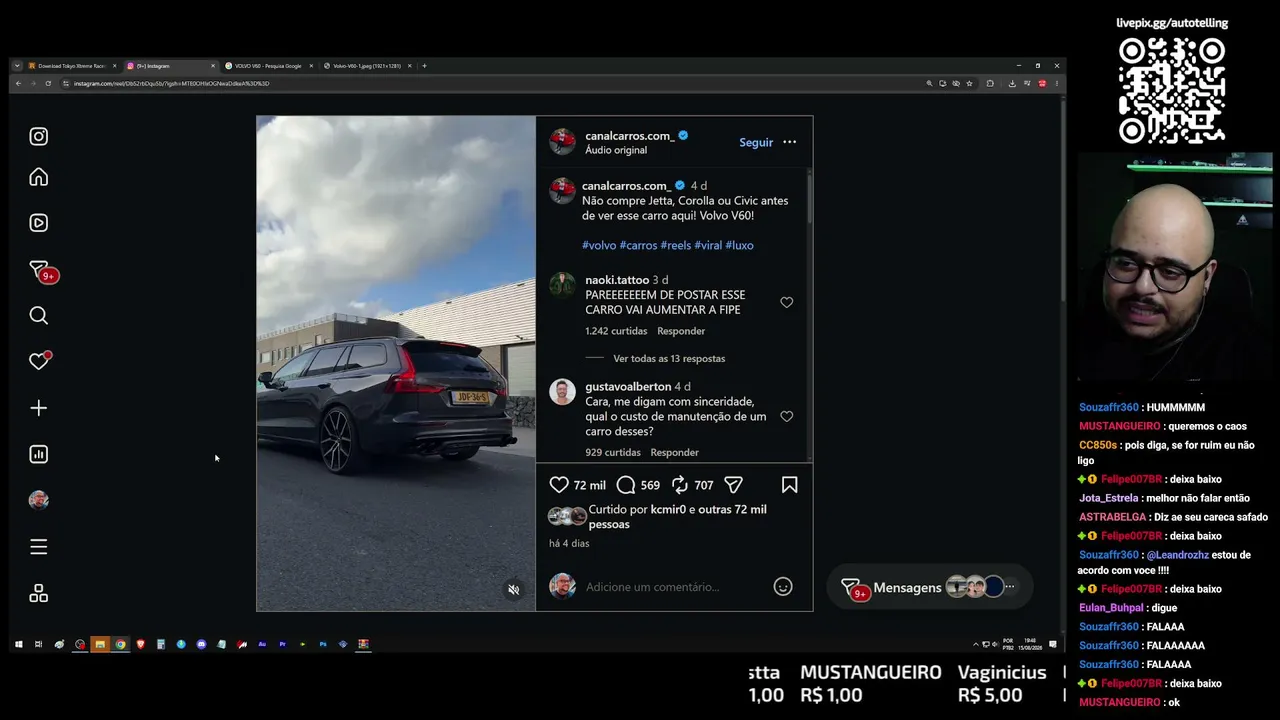Switch to 'Download Tokyo Xtreme Racer' tab

coord(73,66)
